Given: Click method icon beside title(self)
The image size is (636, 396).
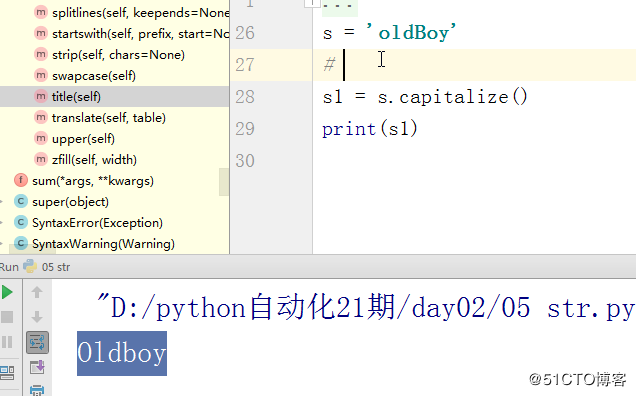Looking at the screenshot, I should pos(41,96).
